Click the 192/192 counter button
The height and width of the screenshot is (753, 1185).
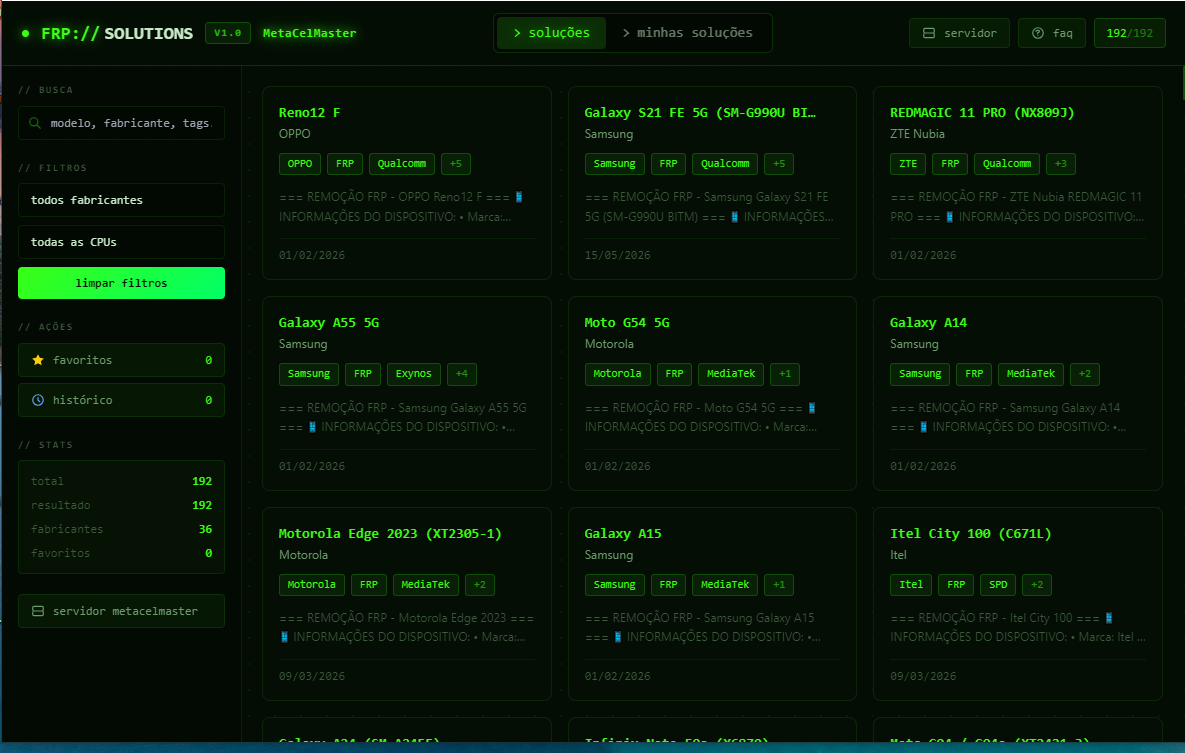1130,33
